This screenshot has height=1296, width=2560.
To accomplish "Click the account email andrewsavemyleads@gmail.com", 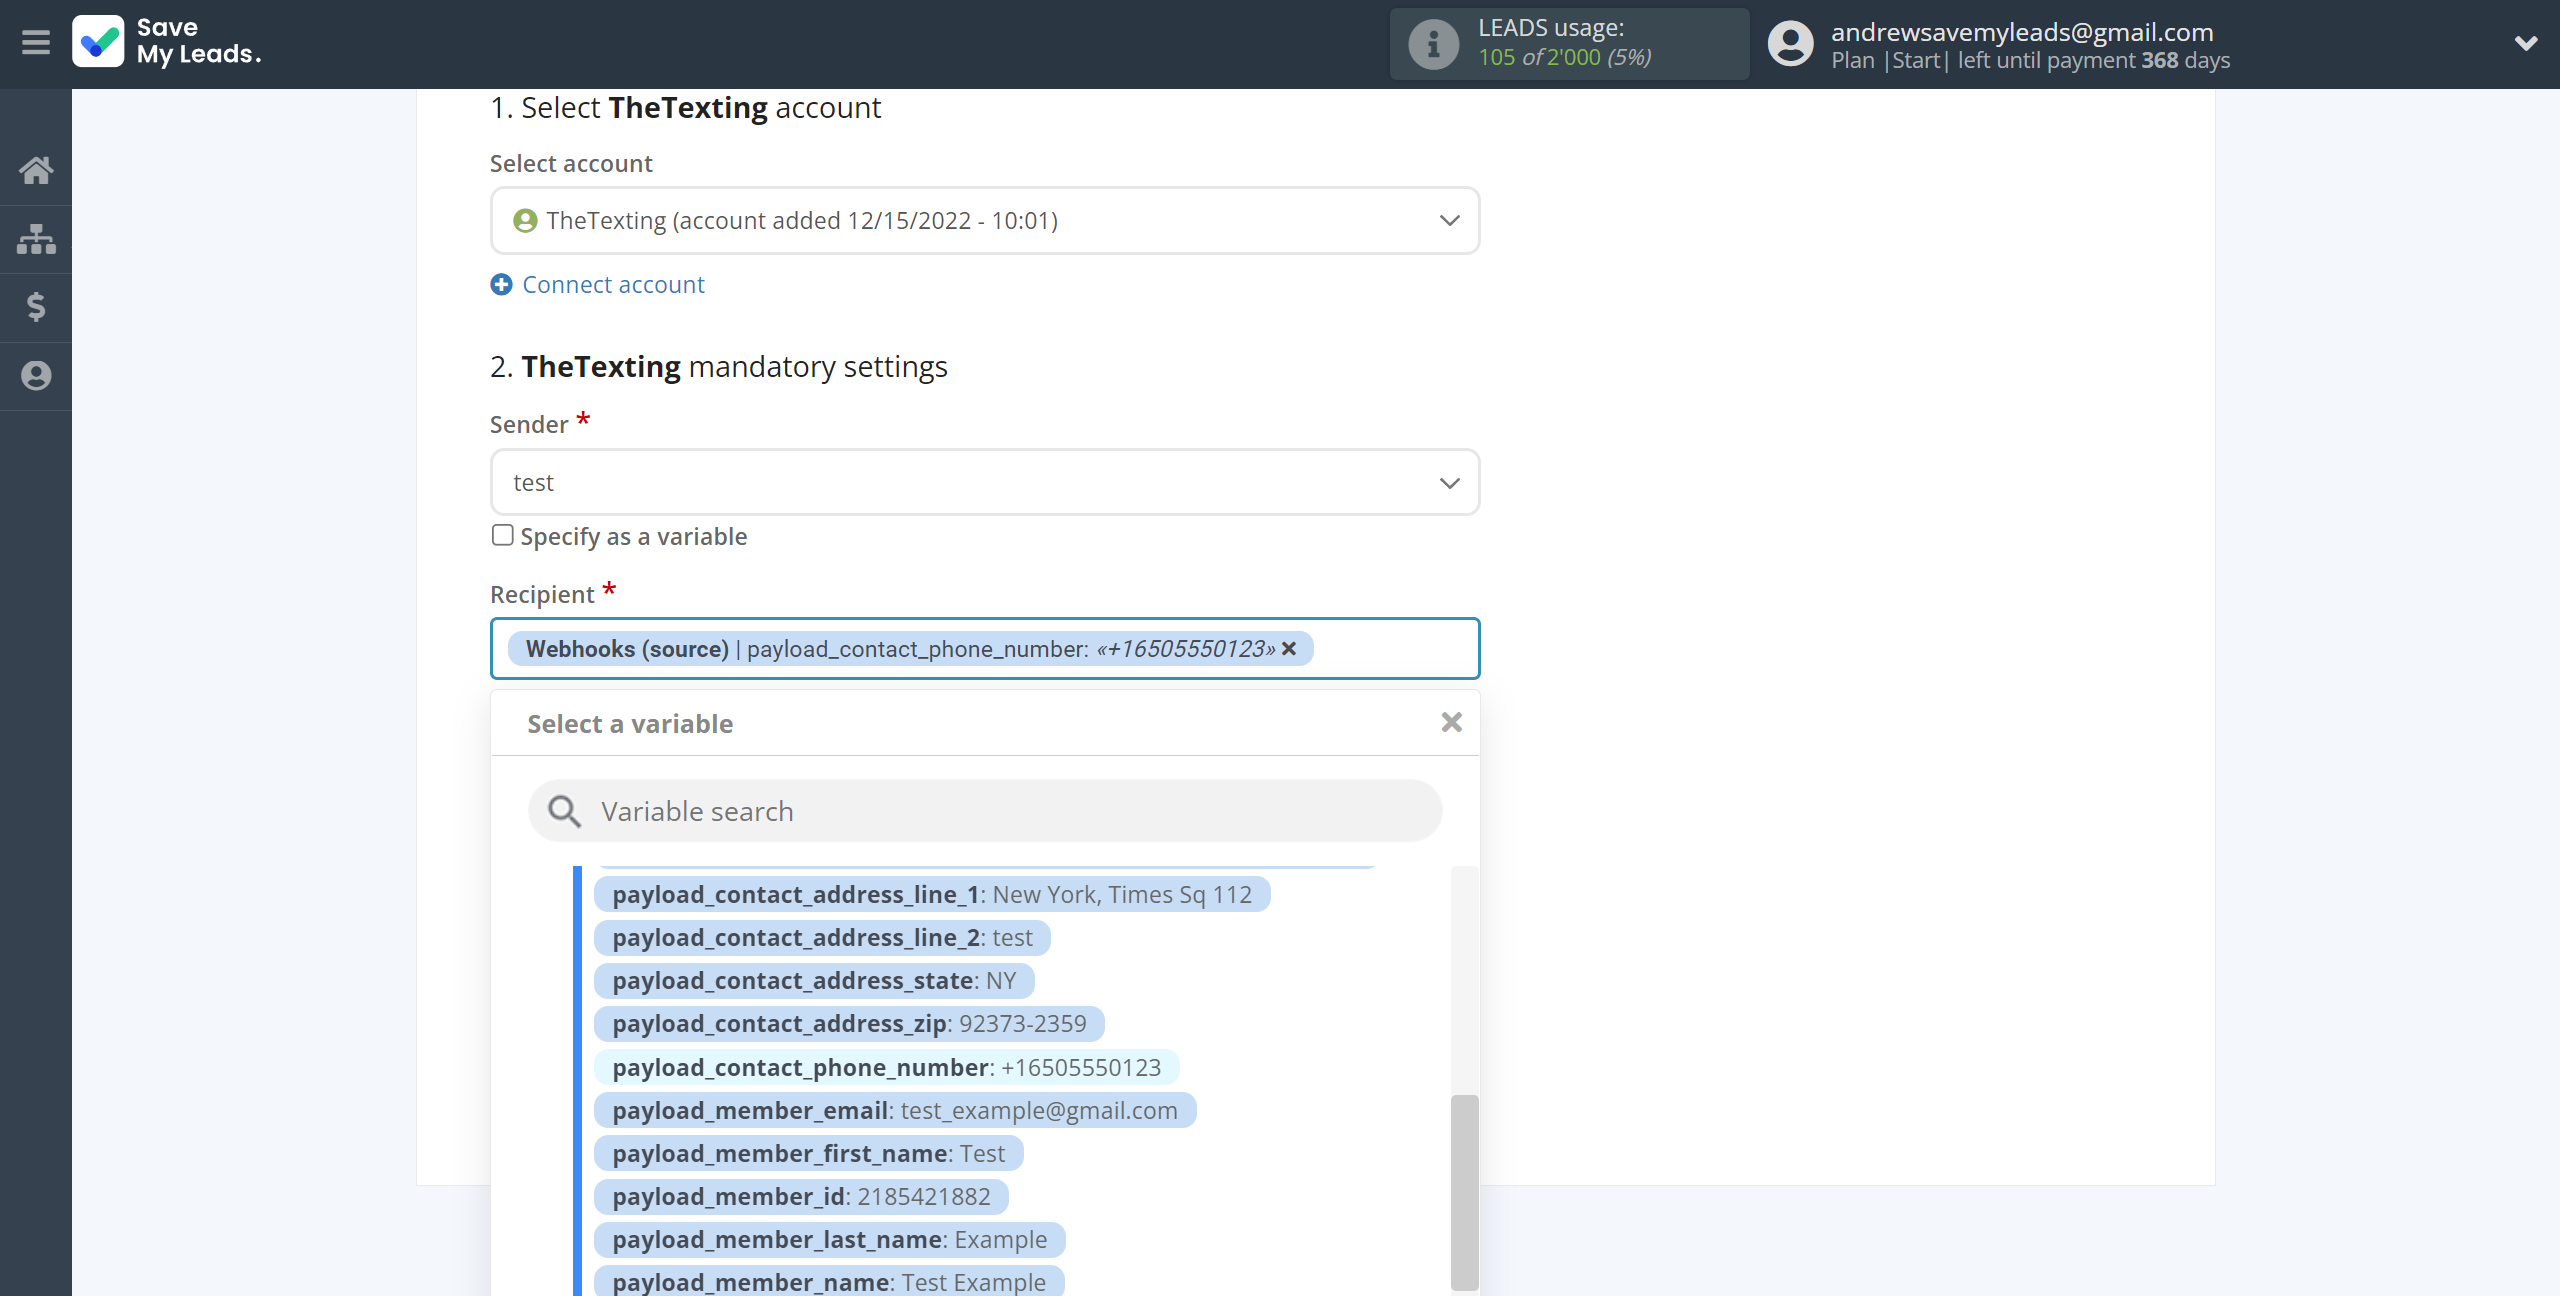I will click(2022, 32).
